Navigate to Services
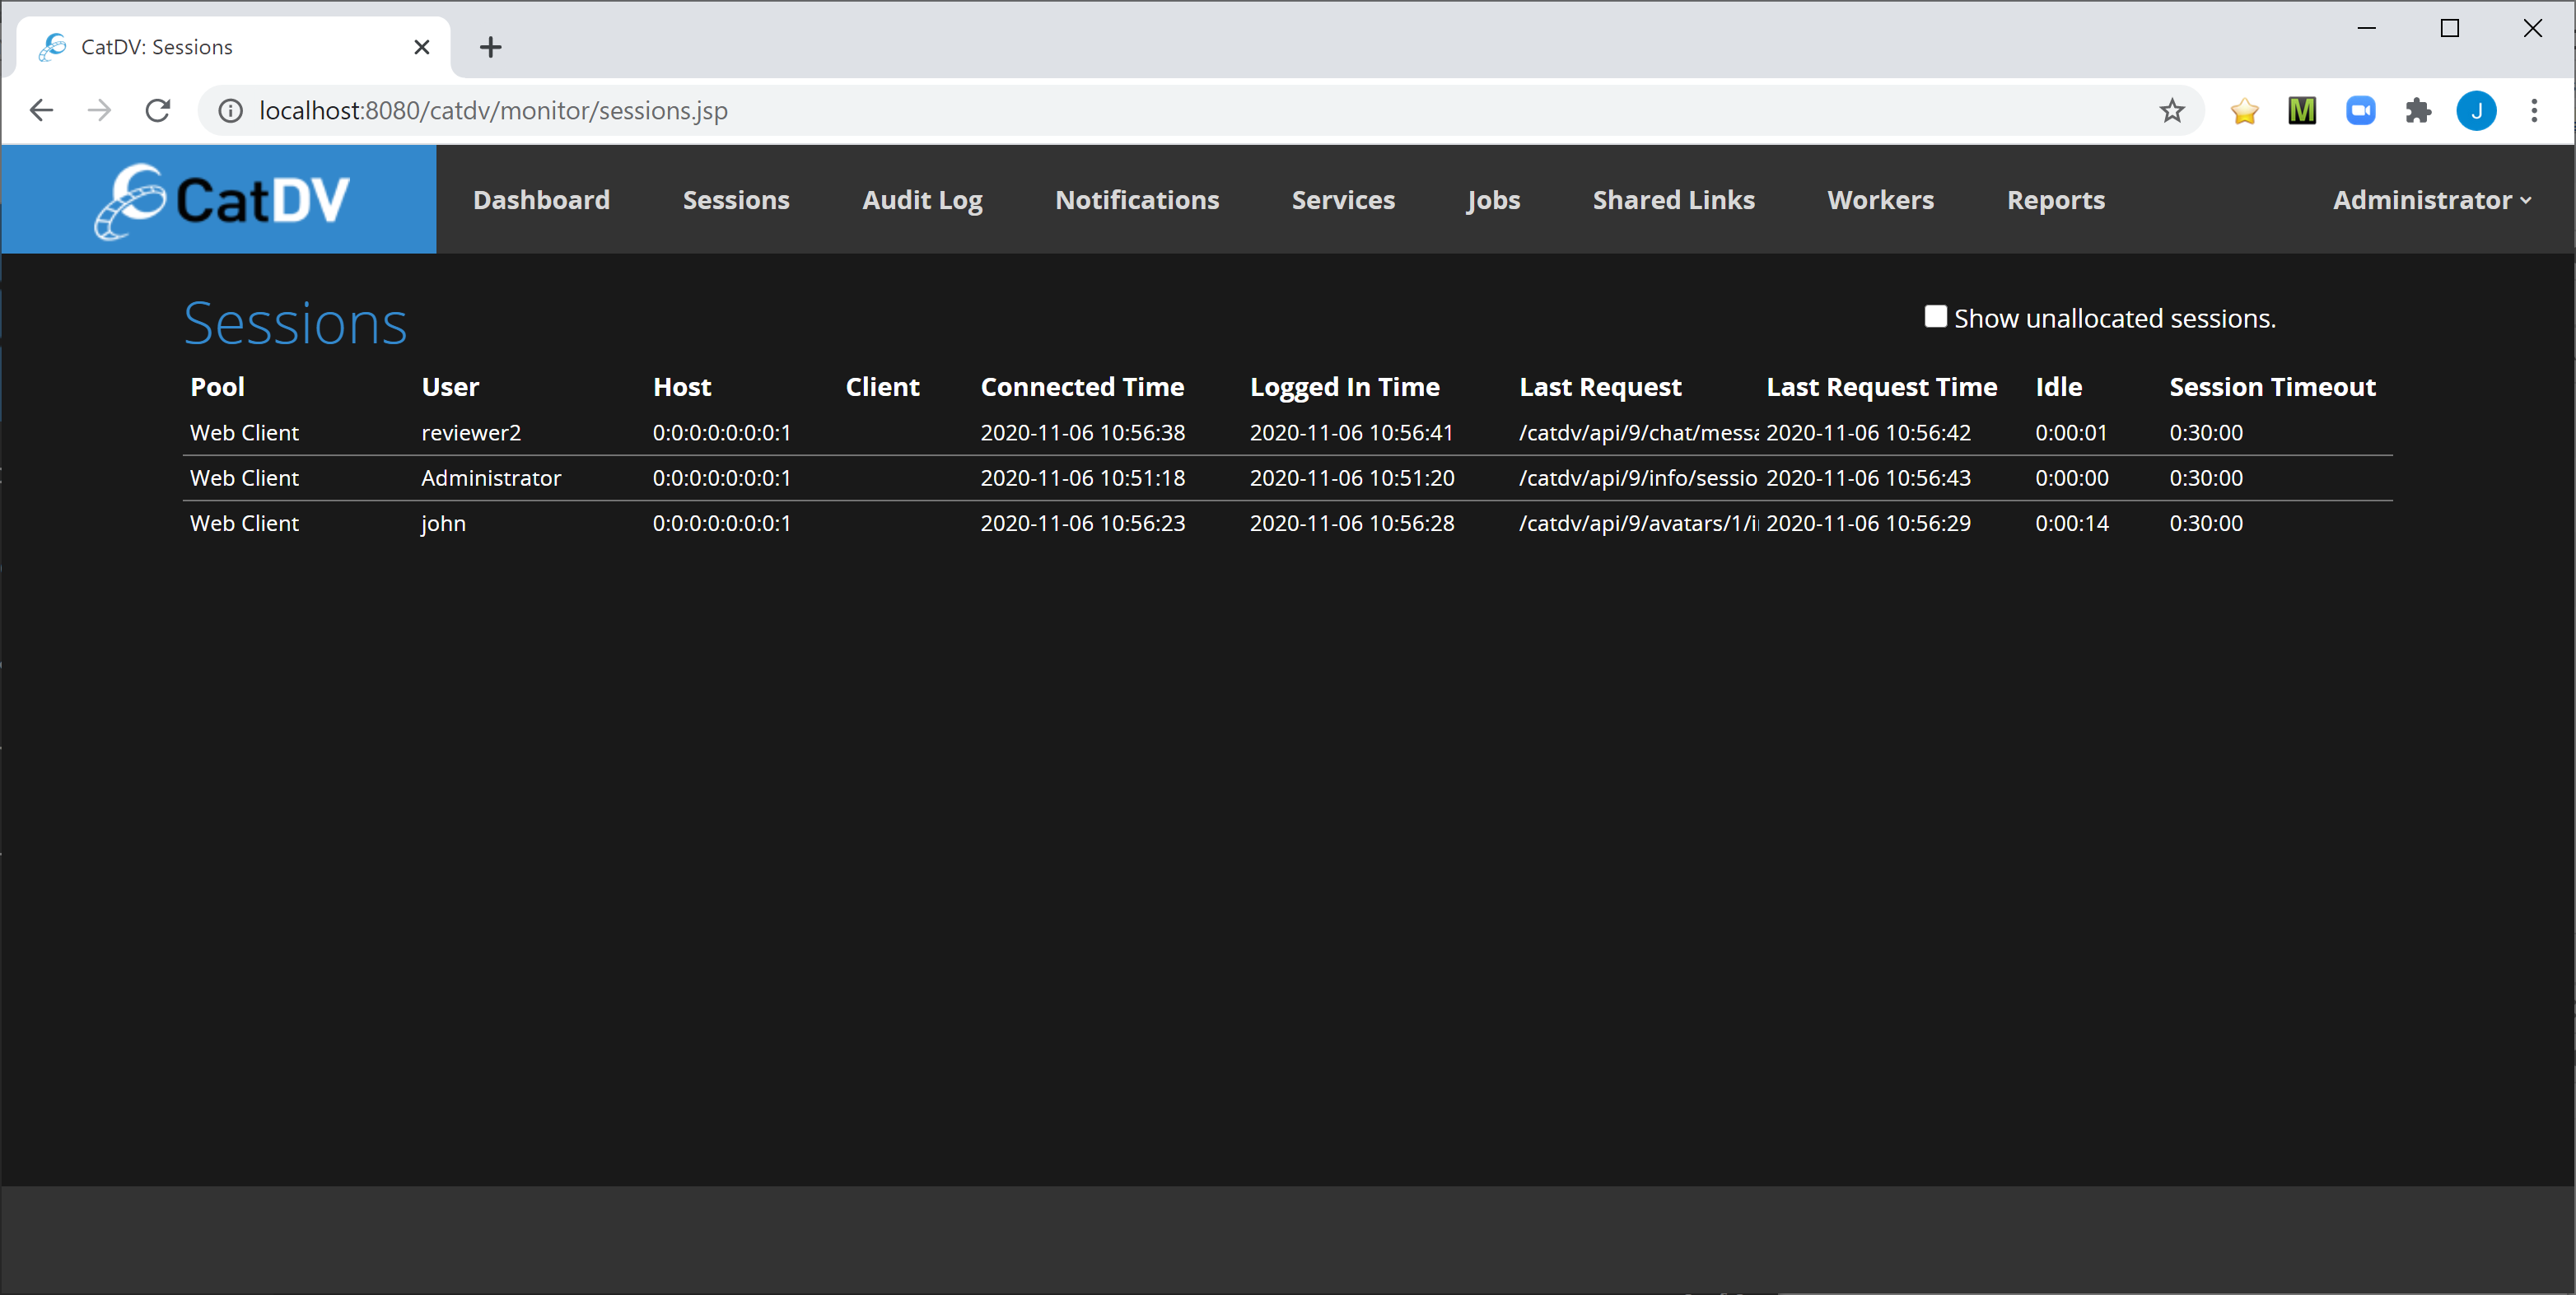The image size is (2576, 1295). pyautogui.click(x=1343, y=200)
